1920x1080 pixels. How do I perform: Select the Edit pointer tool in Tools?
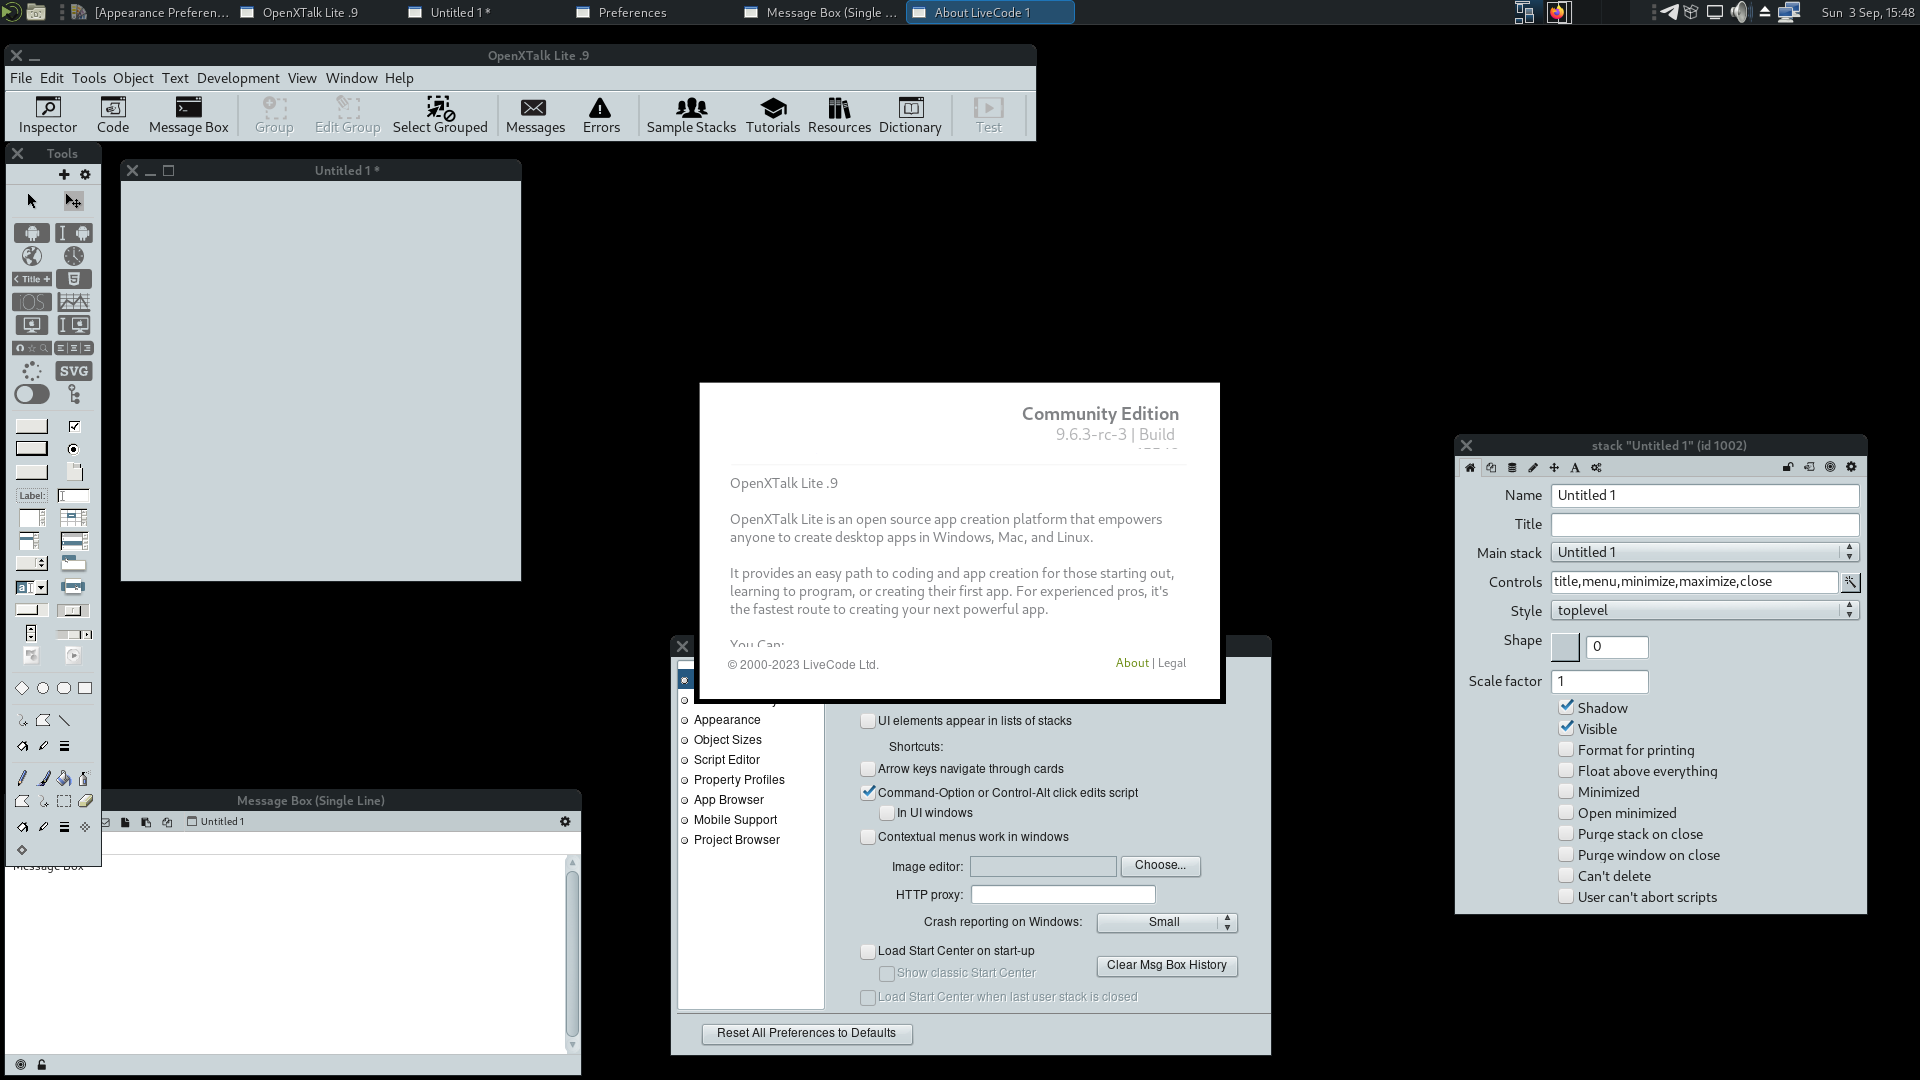coord(73,201)
